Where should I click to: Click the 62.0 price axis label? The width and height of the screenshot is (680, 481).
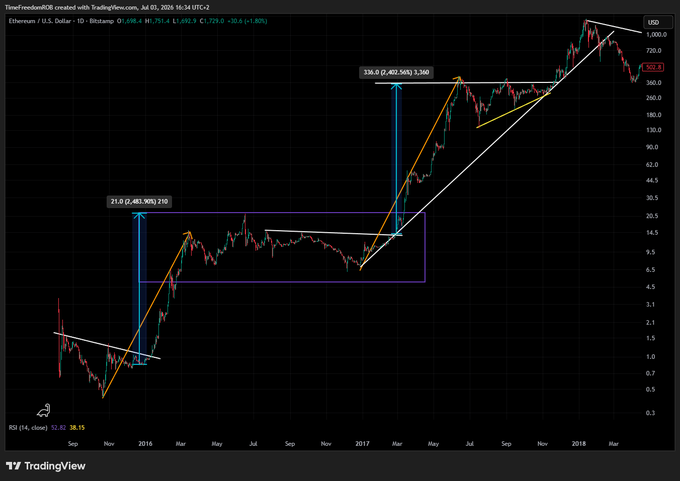coord(652,165)
